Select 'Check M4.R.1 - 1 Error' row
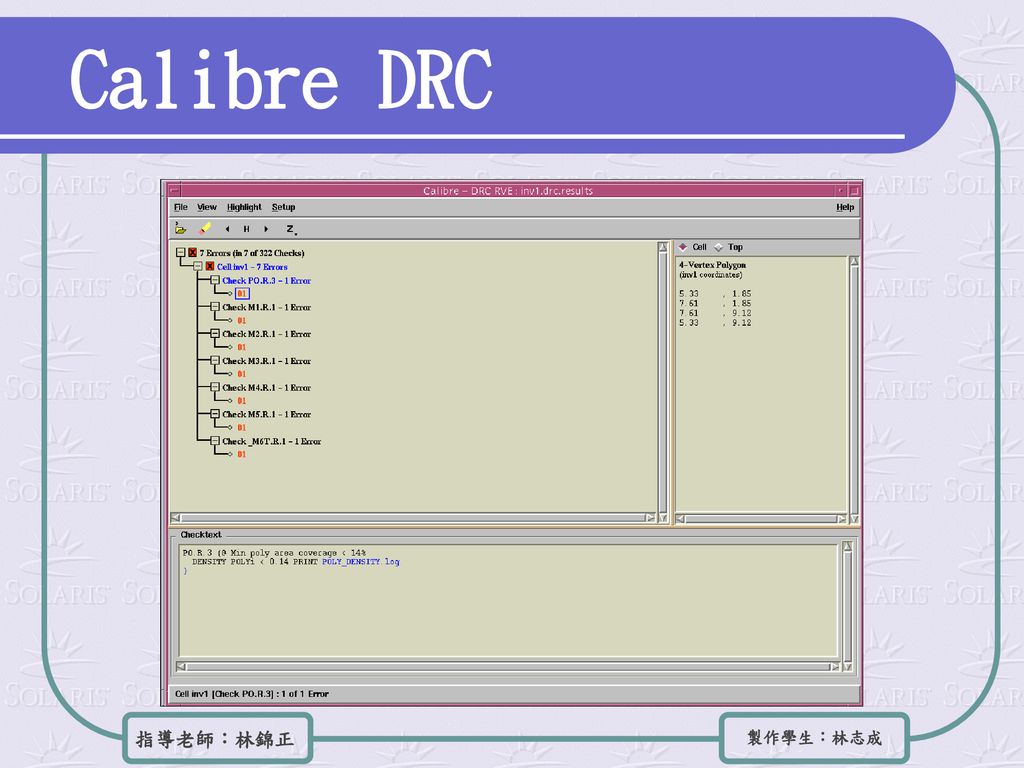Viewport: 1024px width, 768px height. click(x=266, y=387)
